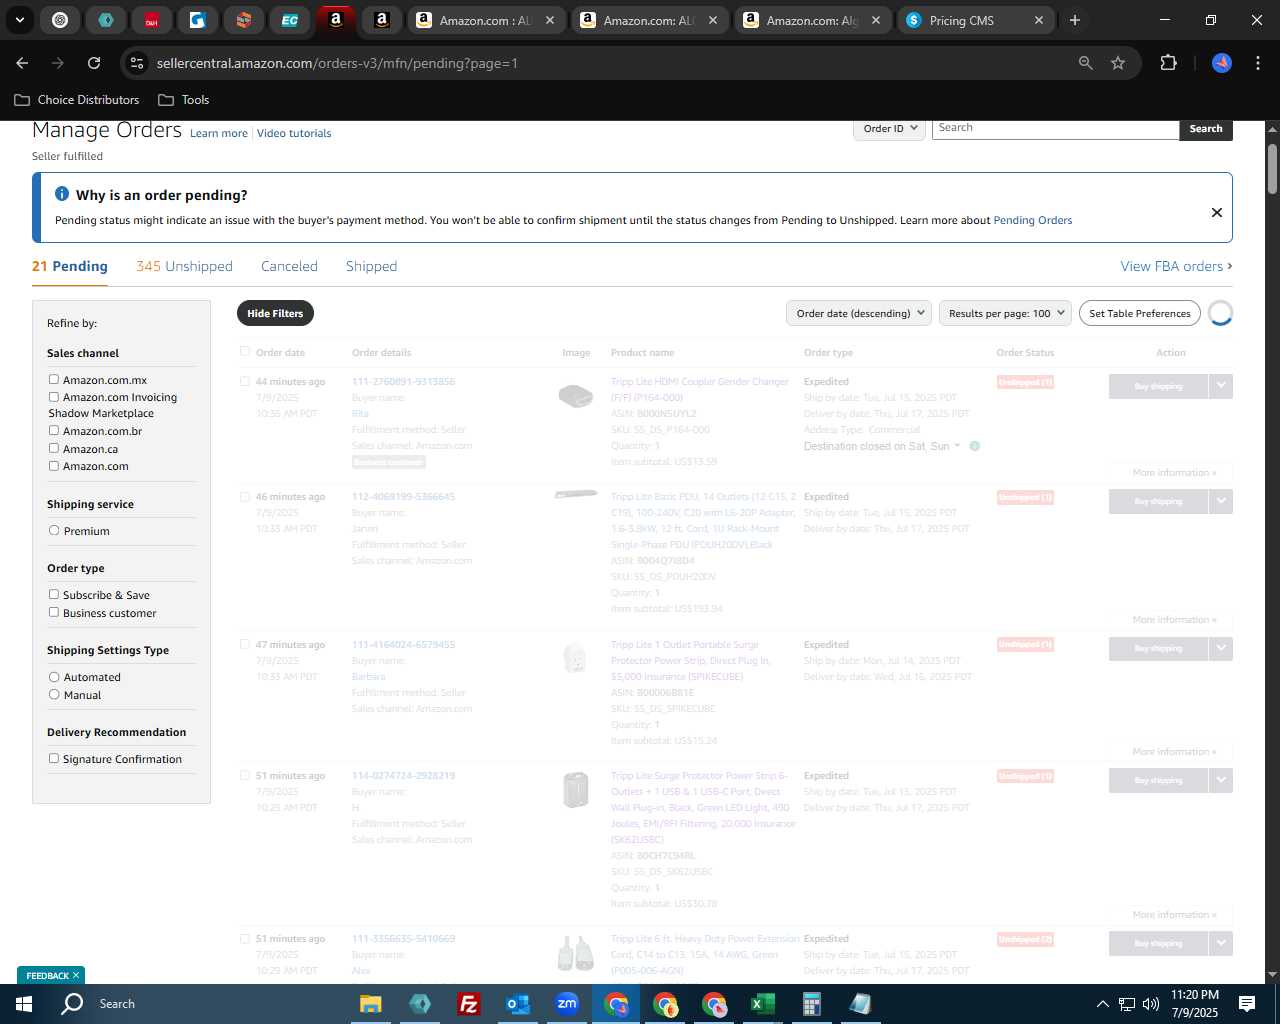Check Signature Confirmation delivery recommendation
The height and width of the screenshot is (1024, 1280).
pyautogui.click(x=54, y=758)
